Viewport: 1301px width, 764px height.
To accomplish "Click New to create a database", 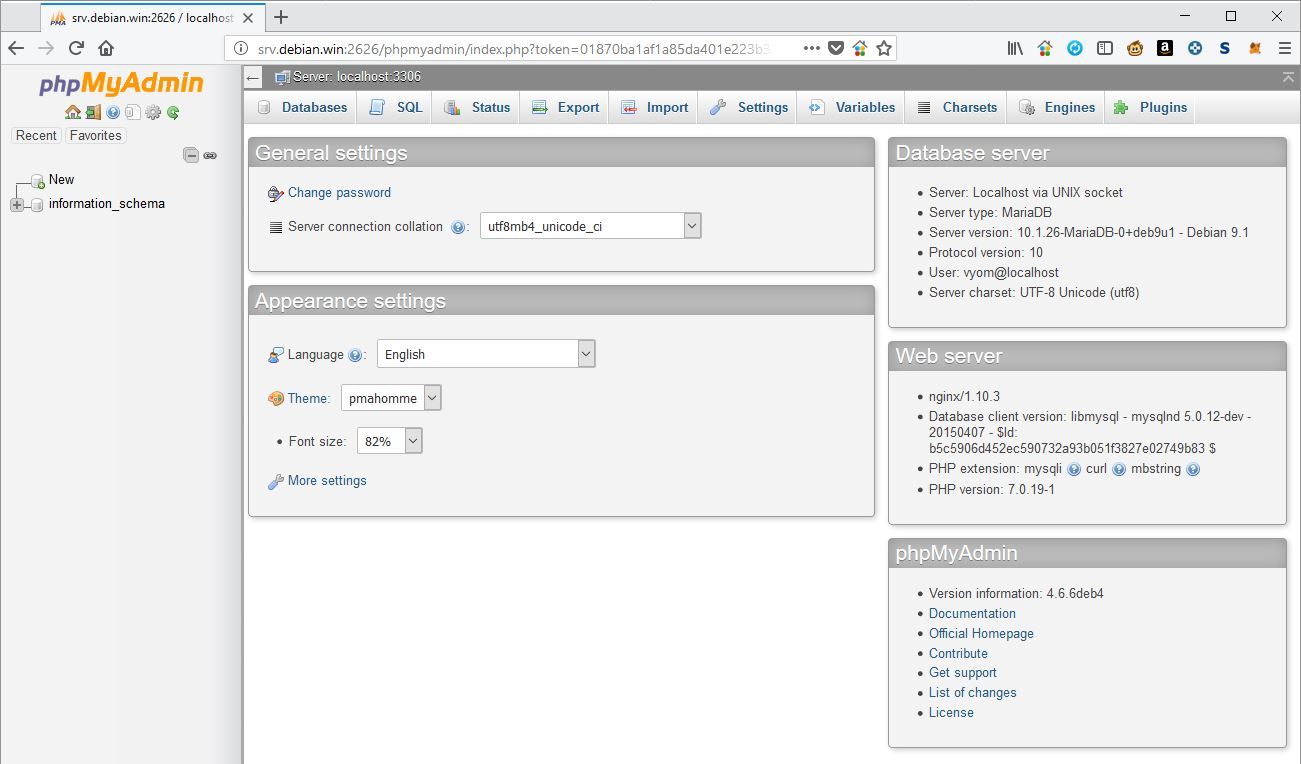I will pos(61,180).
